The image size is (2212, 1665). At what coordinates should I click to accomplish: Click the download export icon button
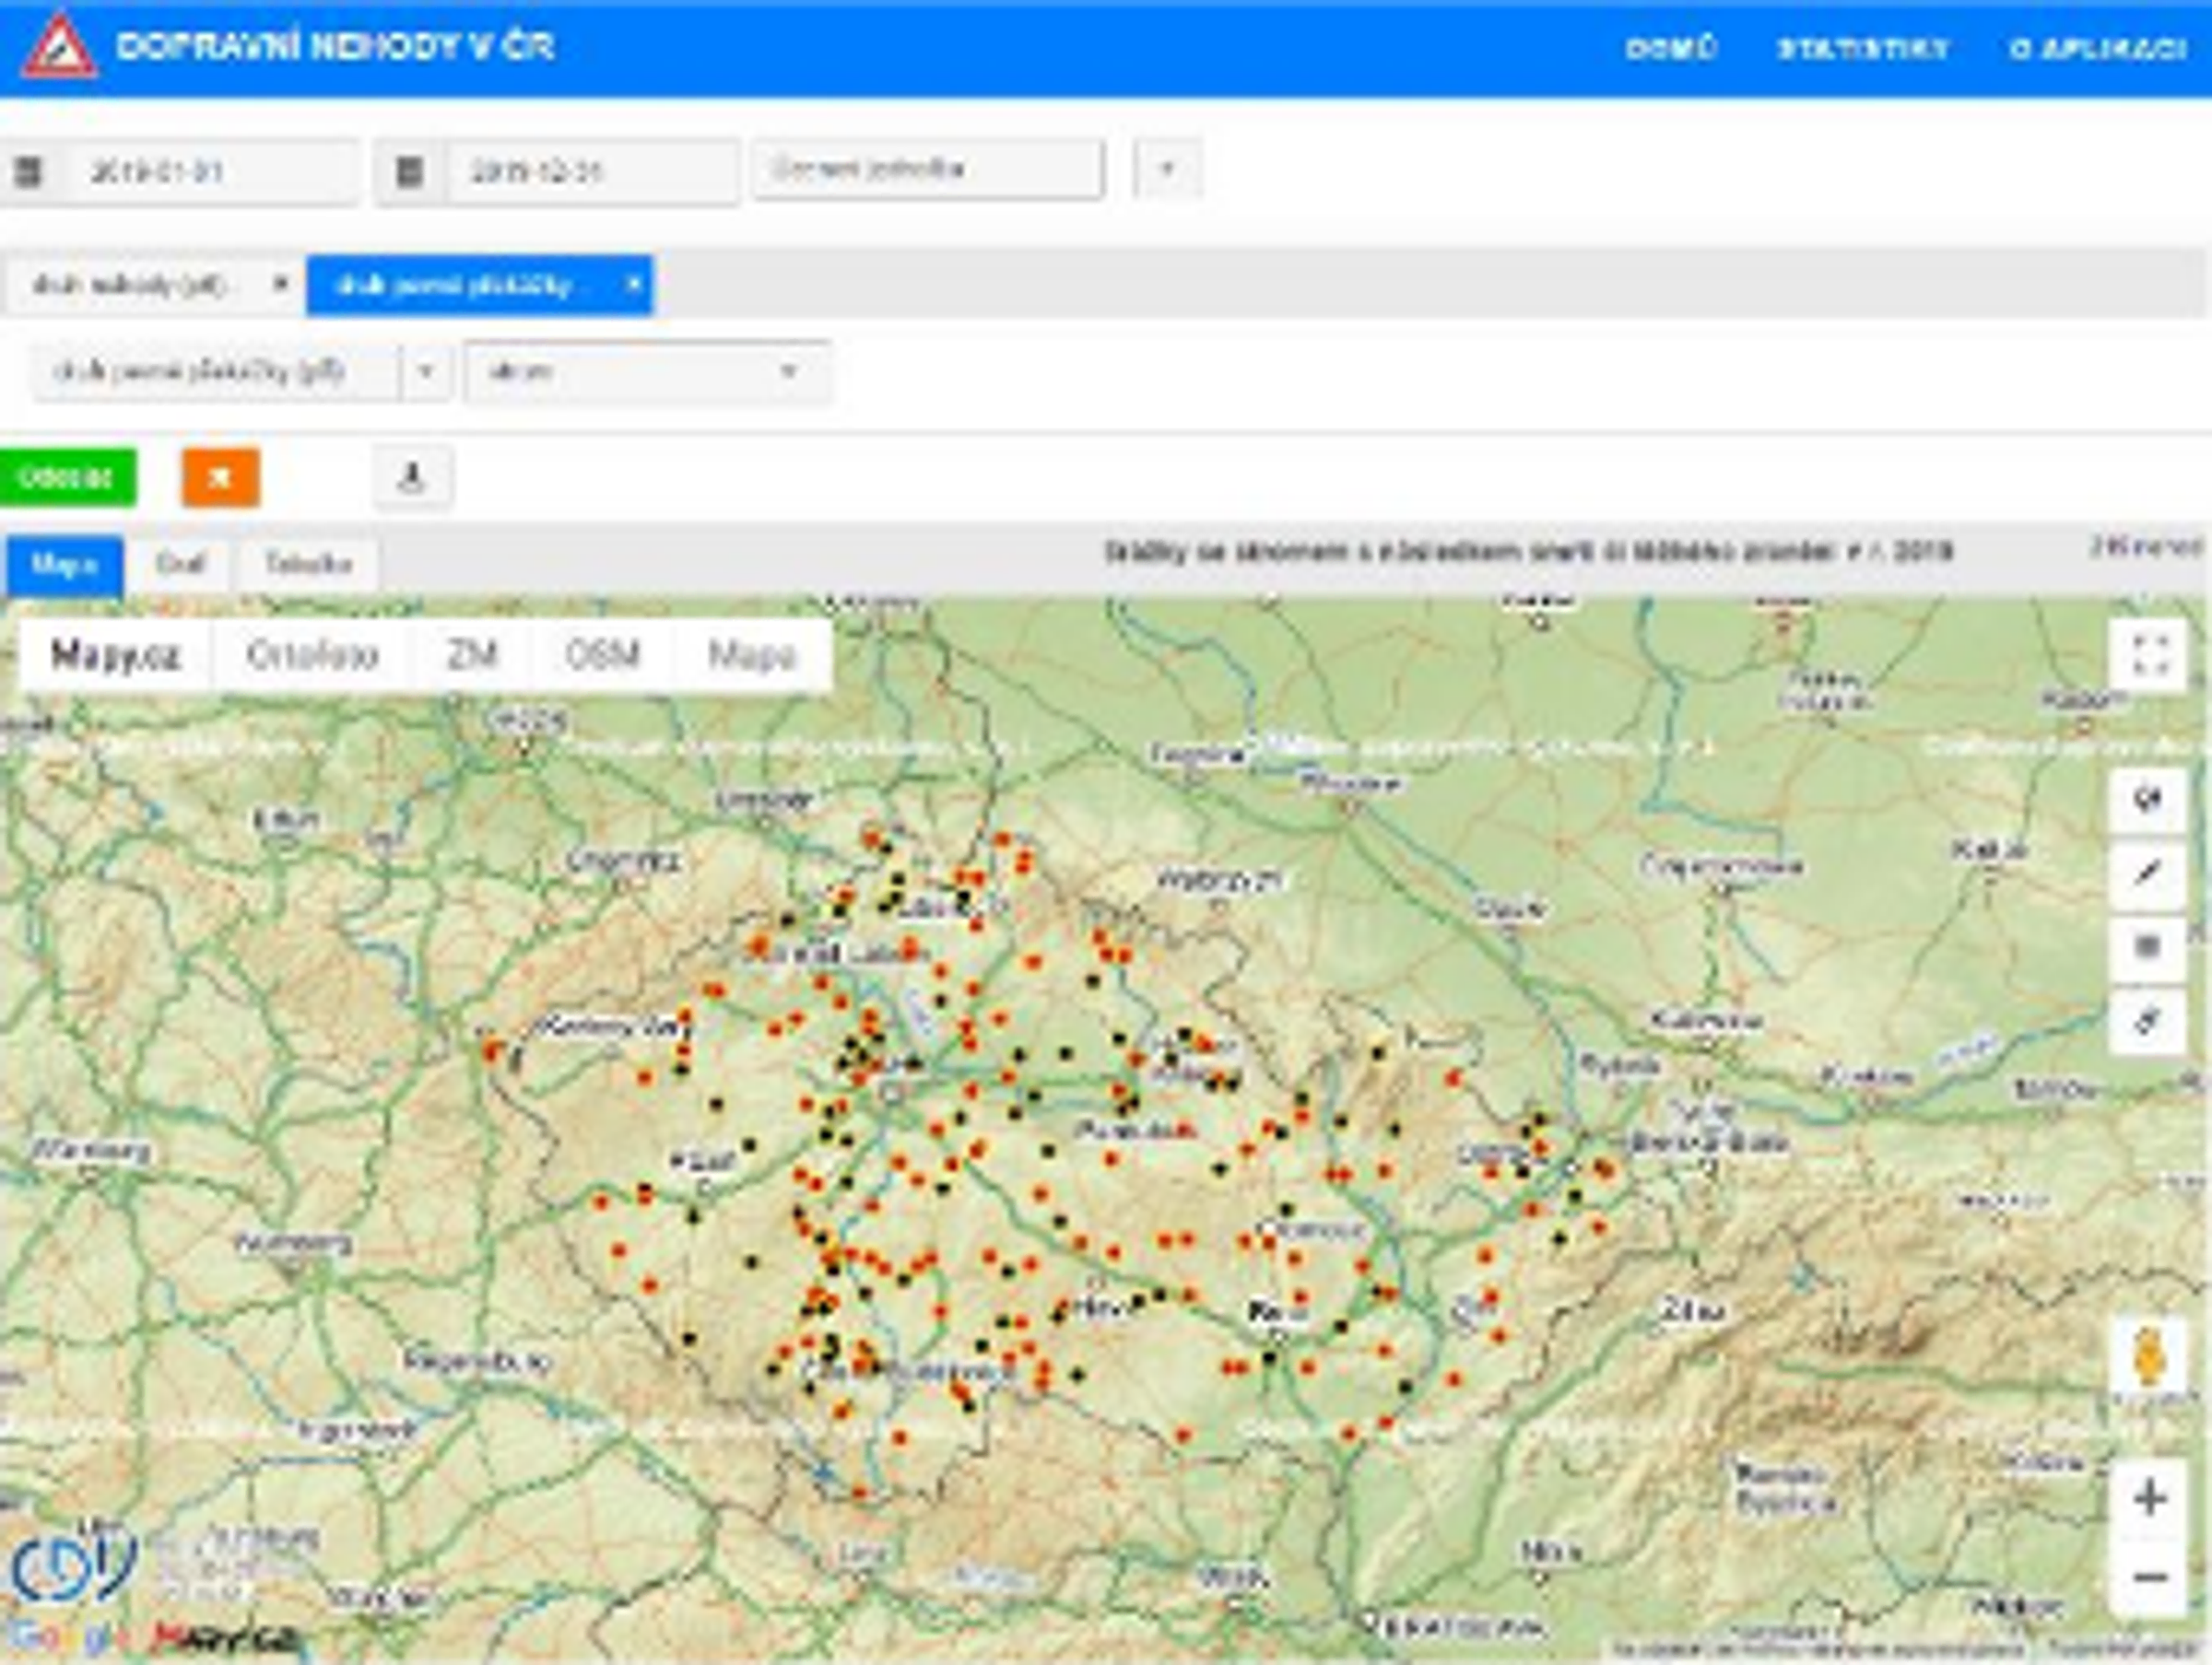coord(412,478)
